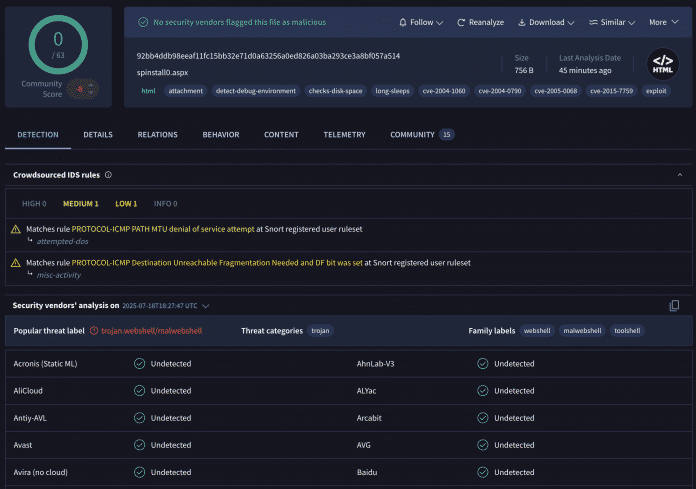The width and height of the screenshot is (696, 489).
Task: Click the file hash text
Action: click(x=268, y=56)
